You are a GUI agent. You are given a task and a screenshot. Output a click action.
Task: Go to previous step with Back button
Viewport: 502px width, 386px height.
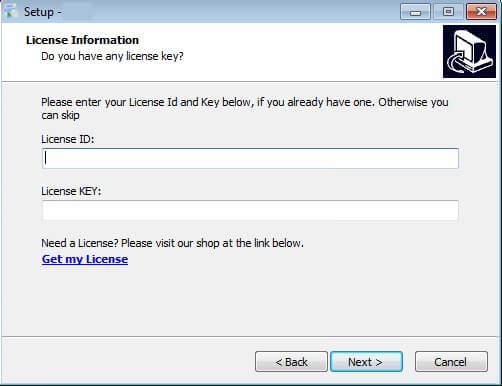coord(291,362)
